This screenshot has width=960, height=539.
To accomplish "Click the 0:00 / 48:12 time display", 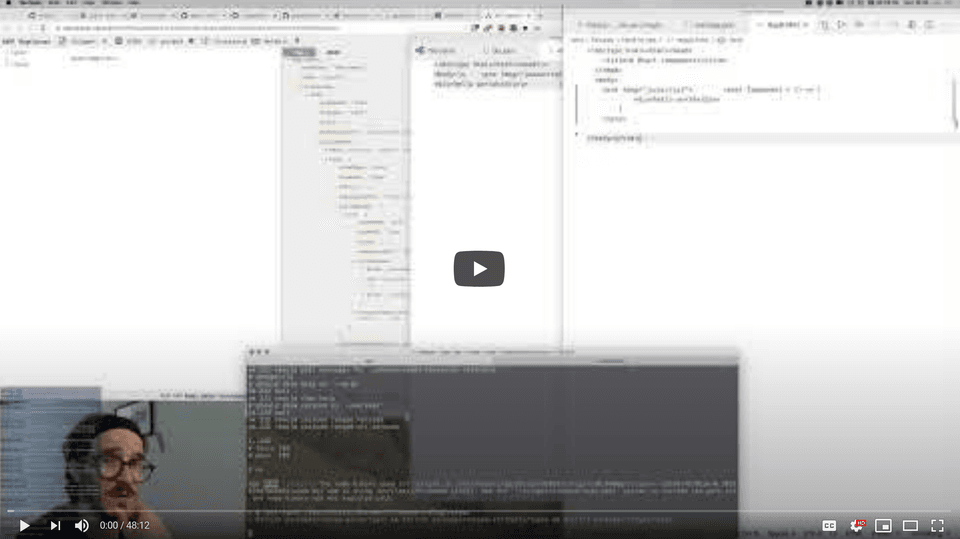I will (124, 526).
